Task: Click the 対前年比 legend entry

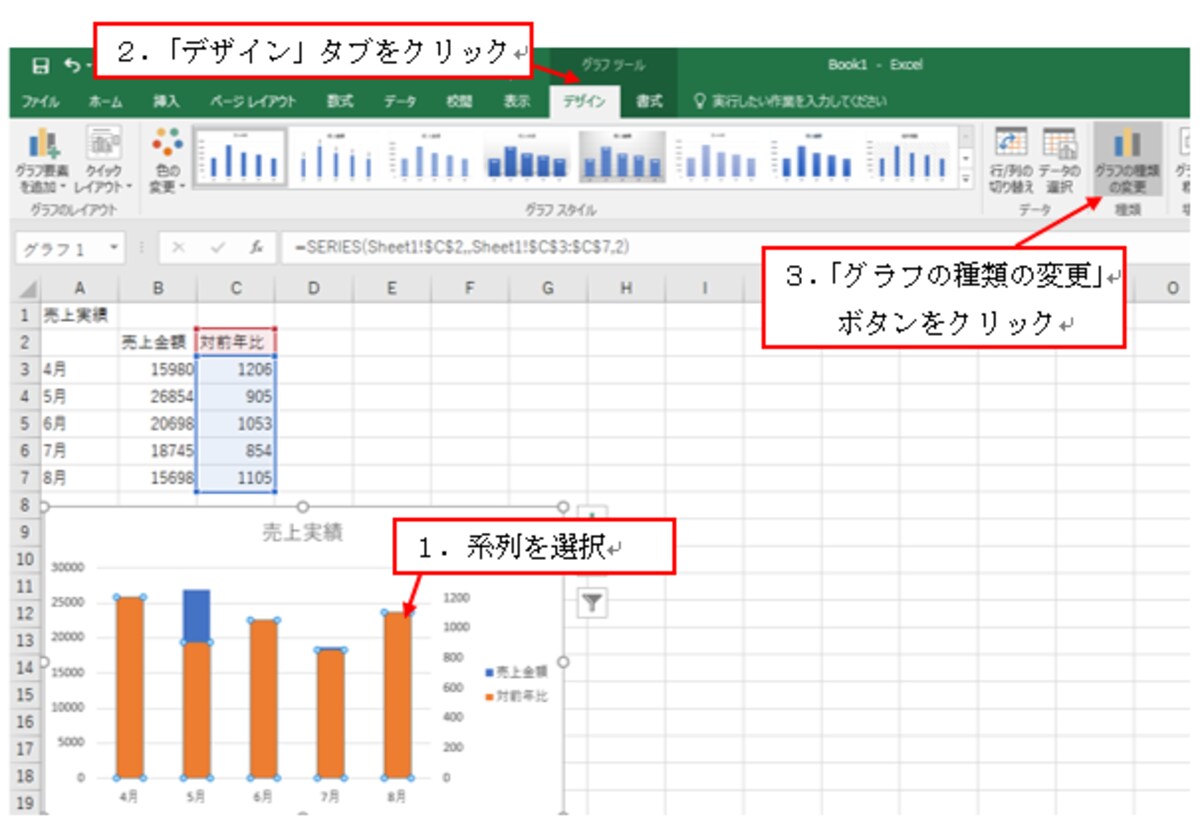Action: click(517, 696)
